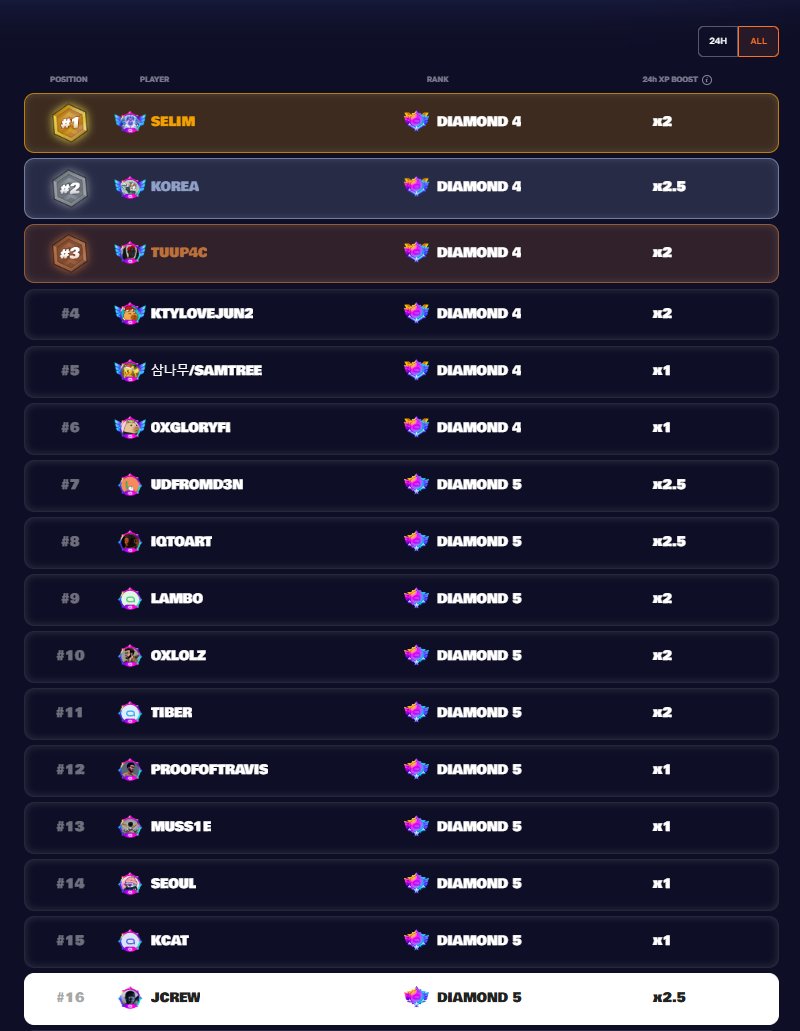Click the 24h XP Boost info icon
800x1031 pixels.
pyautogui.click(x=707, y=80)
